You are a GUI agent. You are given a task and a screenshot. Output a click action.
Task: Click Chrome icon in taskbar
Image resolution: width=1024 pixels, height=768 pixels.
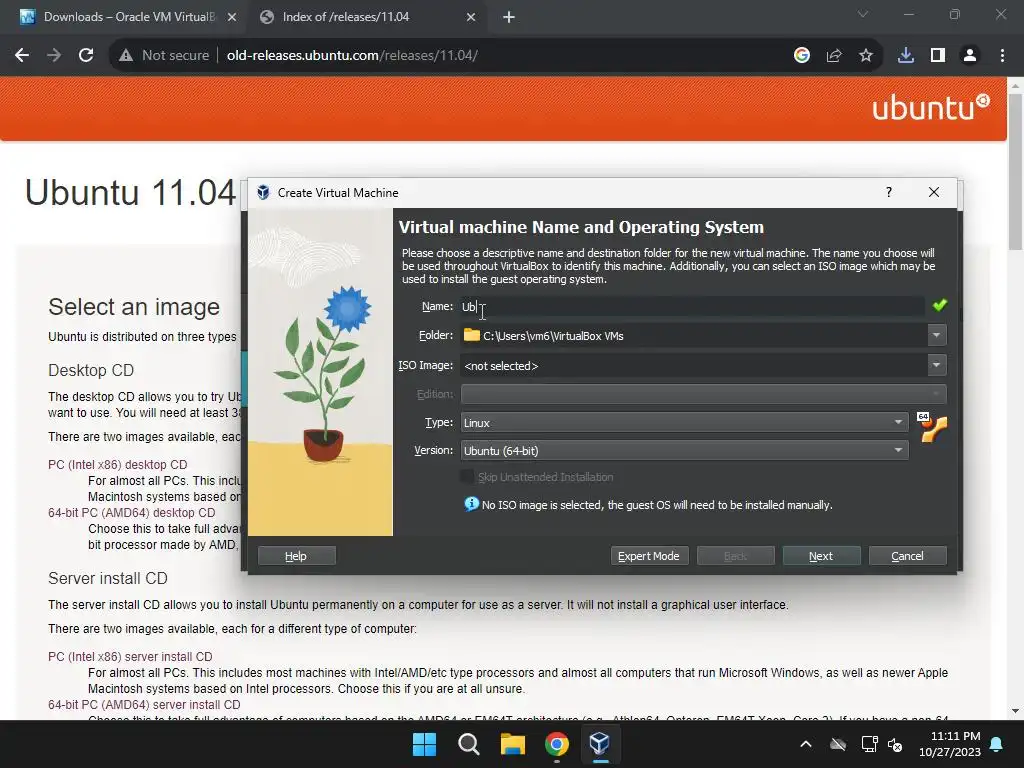click(556, 744)
